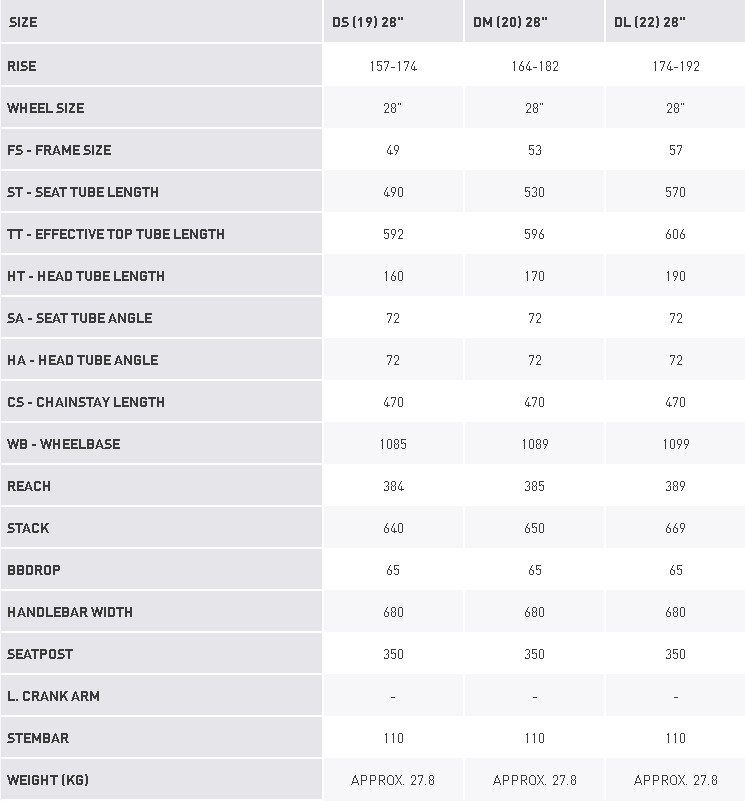Viewport: 745px width, 801px height.
Task: Click the REACH value 384
Action: point(393,486)
